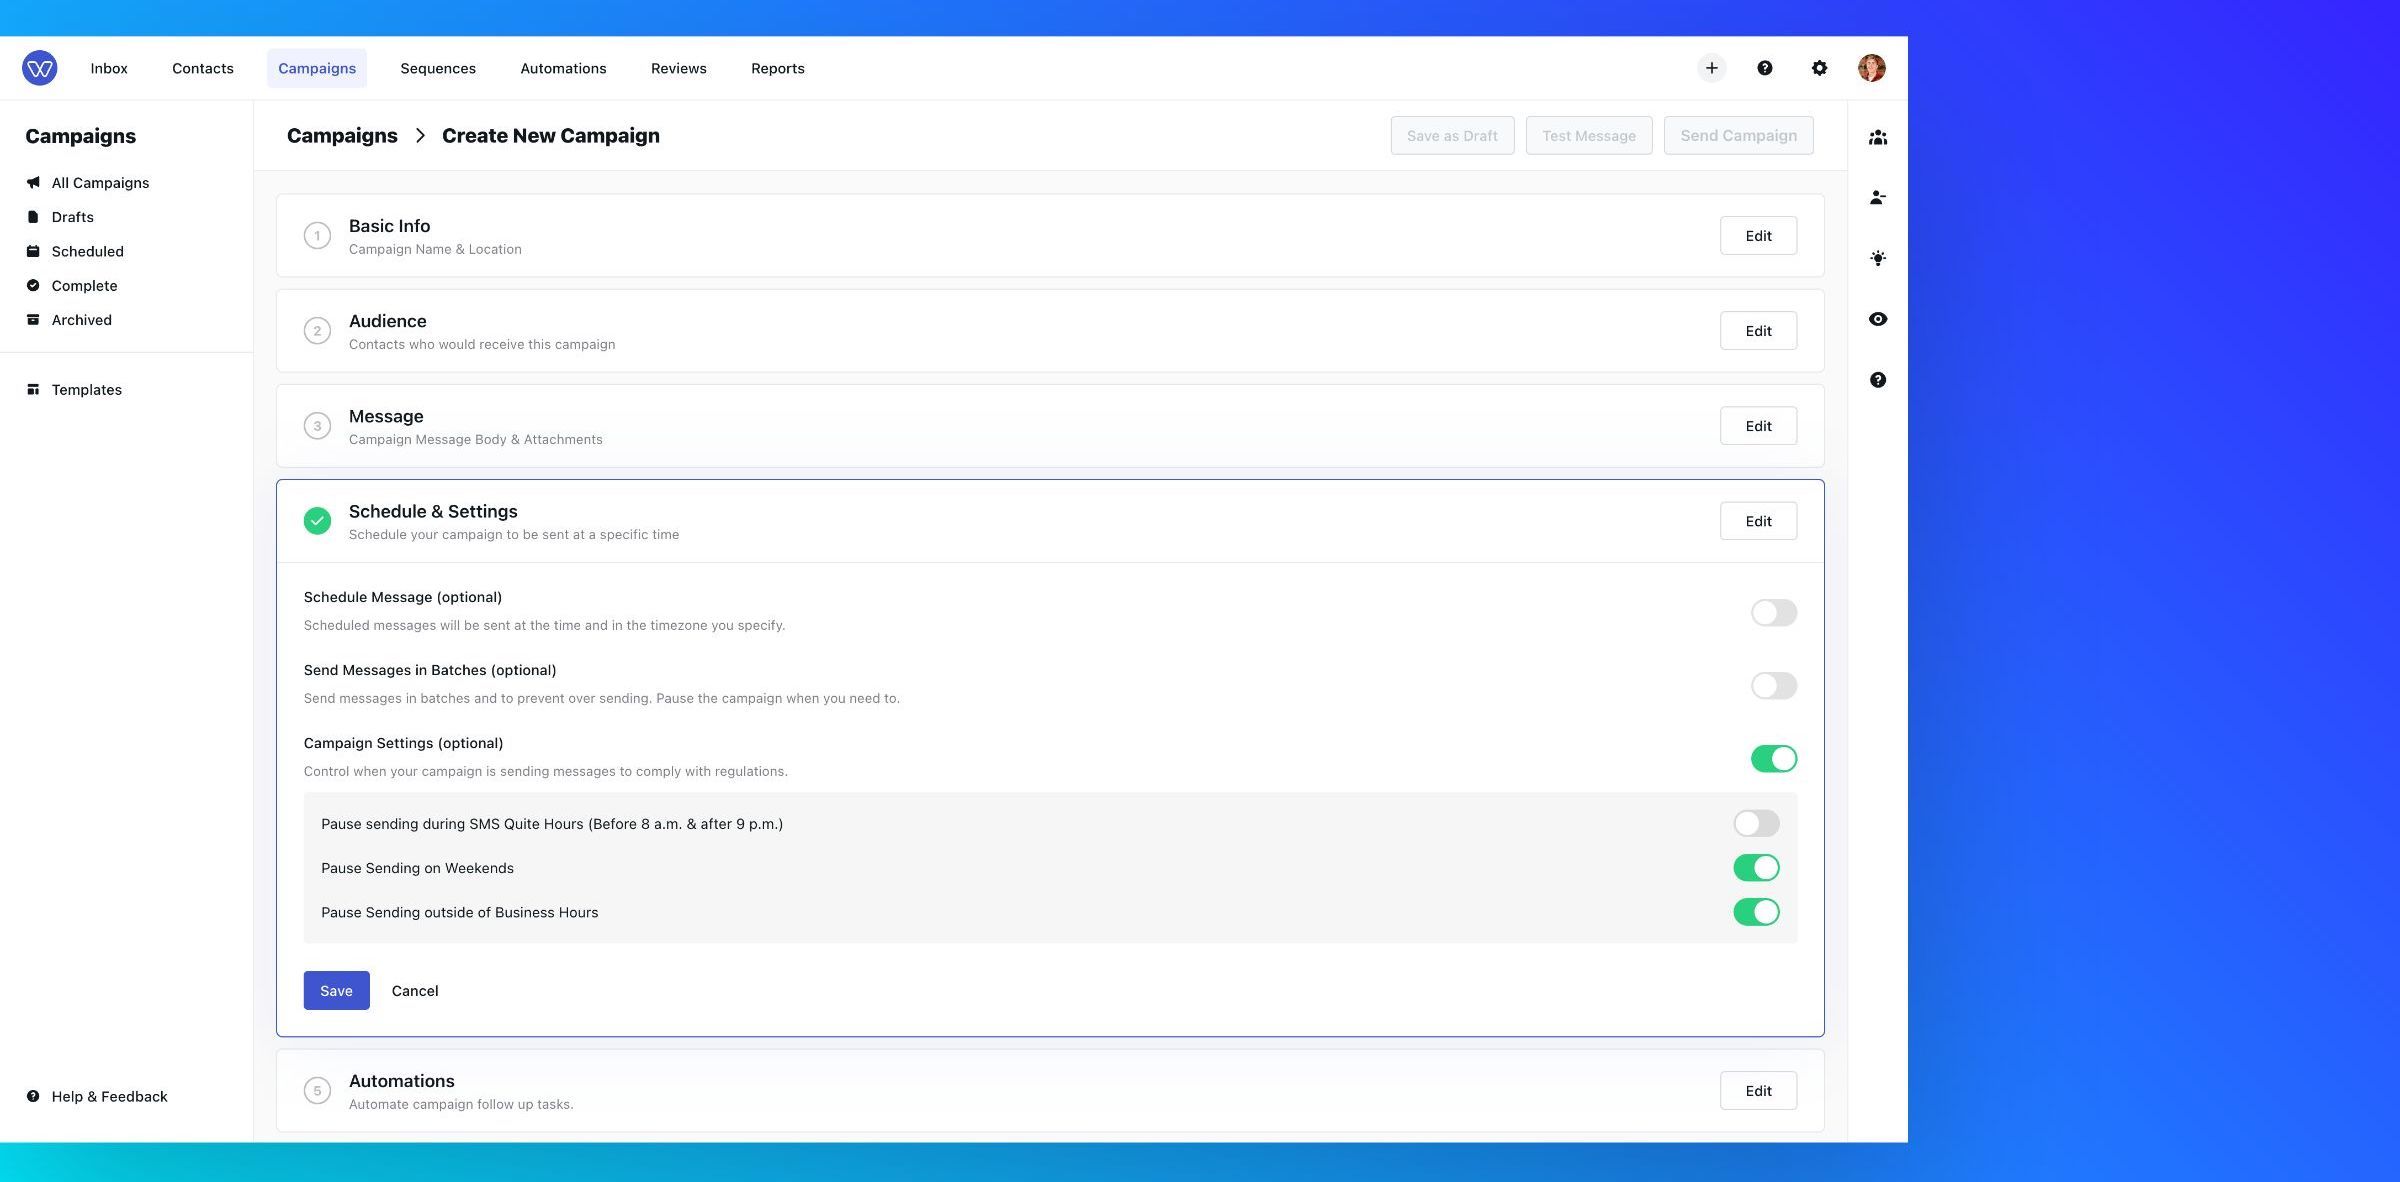
Task: Expand Audience section with Edit button
Action: [1758, 331]
